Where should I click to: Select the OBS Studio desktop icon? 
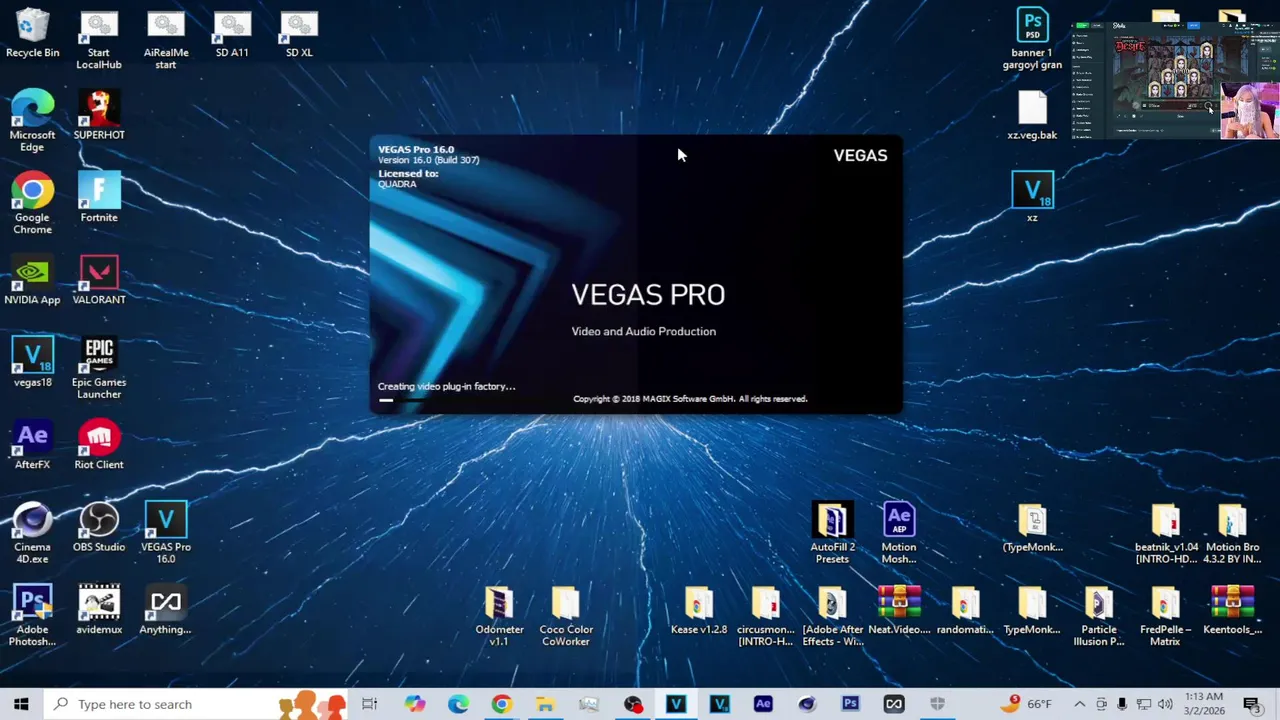click(x=99, y=527)
